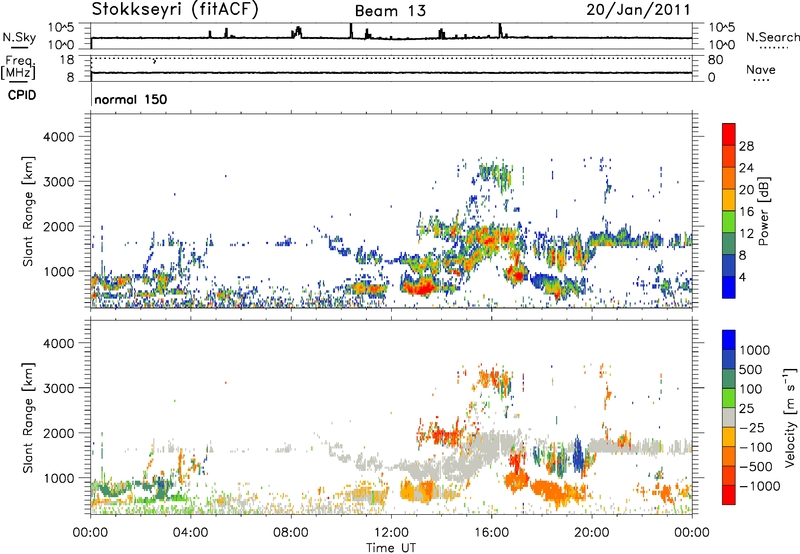800x554 pixels.
Task: Click the 'CPID' label
Action: coord(22,95)
